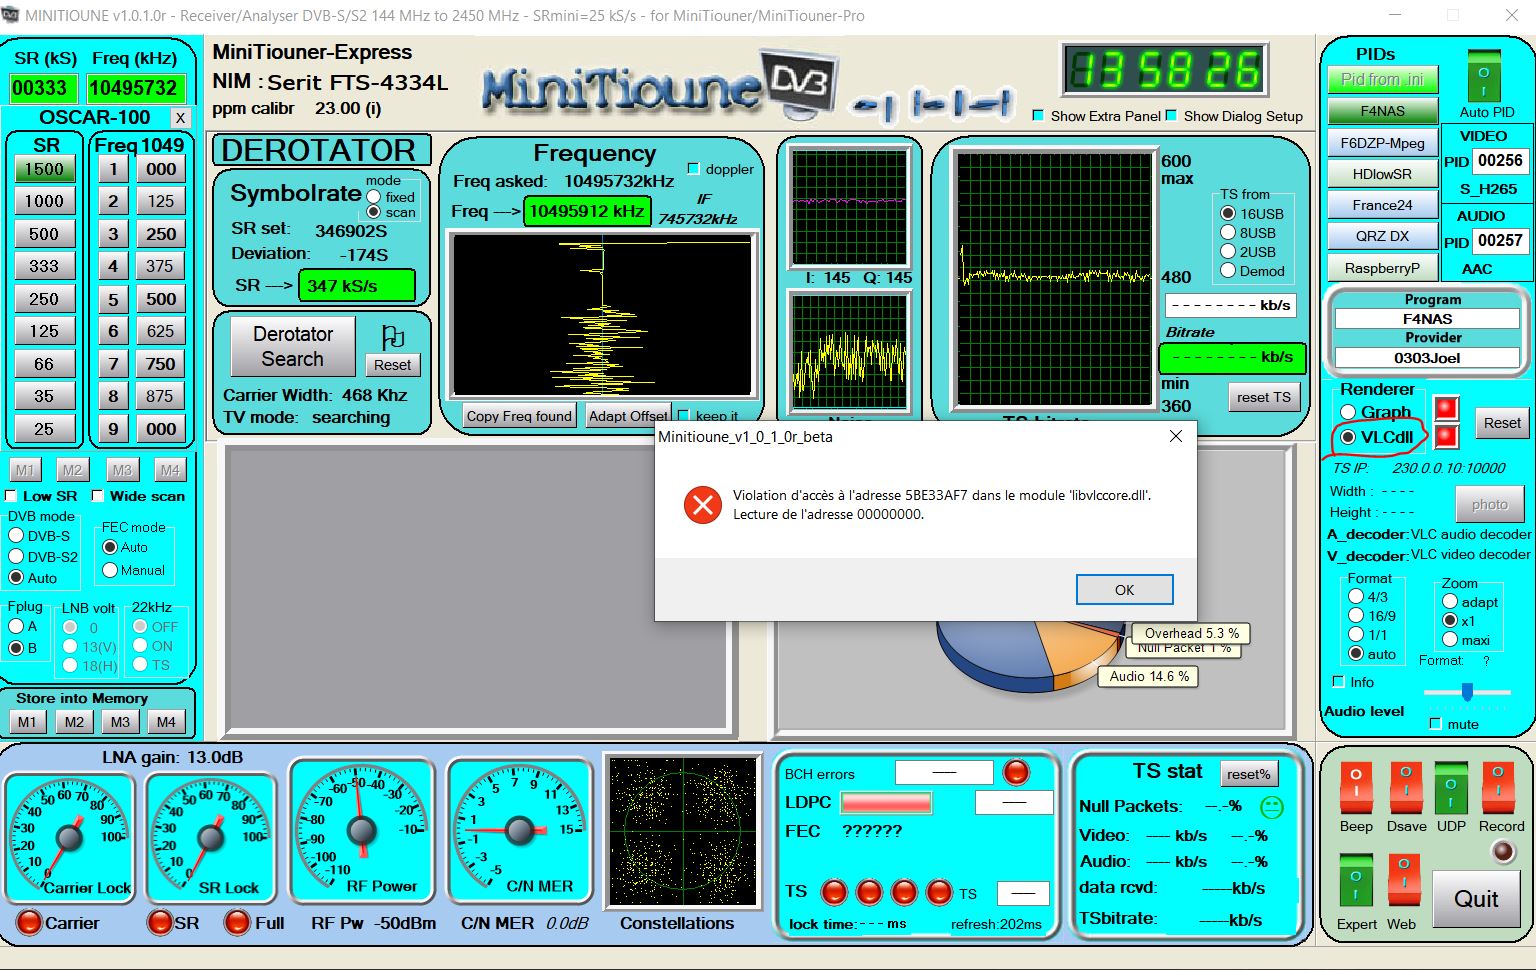Choose the VLCdll renderer option
1536x970 pixels.
1348,437
